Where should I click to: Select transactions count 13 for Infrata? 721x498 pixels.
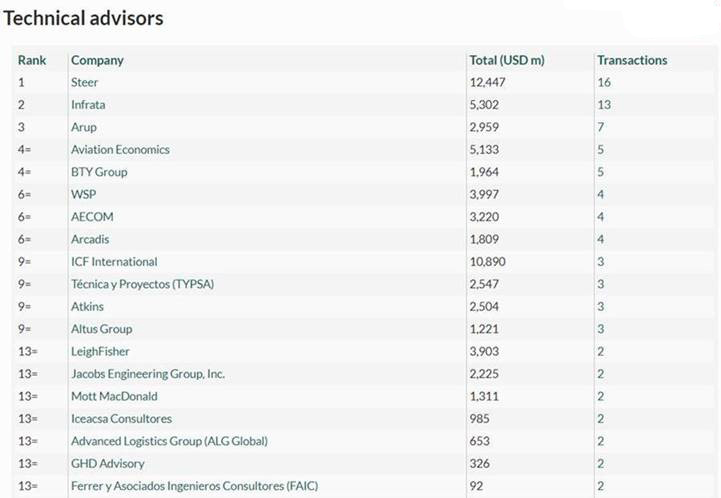(604, 105)
